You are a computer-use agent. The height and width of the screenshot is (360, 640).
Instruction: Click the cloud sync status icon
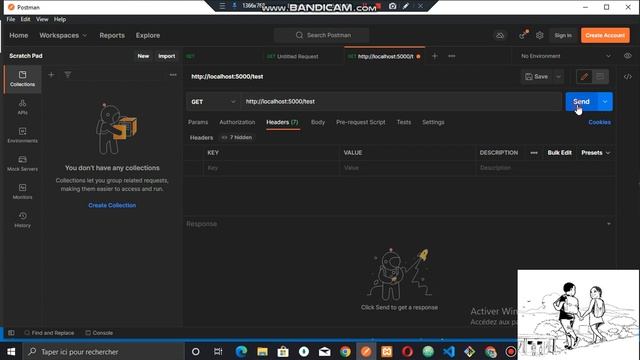coord(500,36)
